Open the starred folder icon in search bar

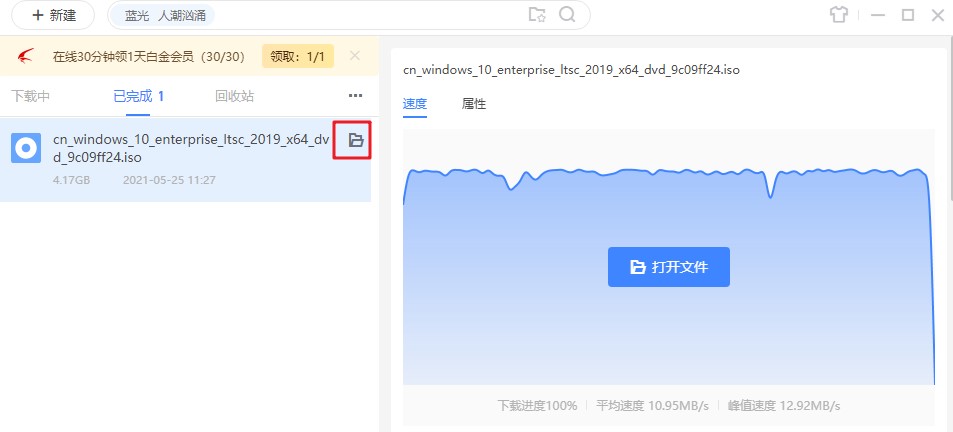537,15
